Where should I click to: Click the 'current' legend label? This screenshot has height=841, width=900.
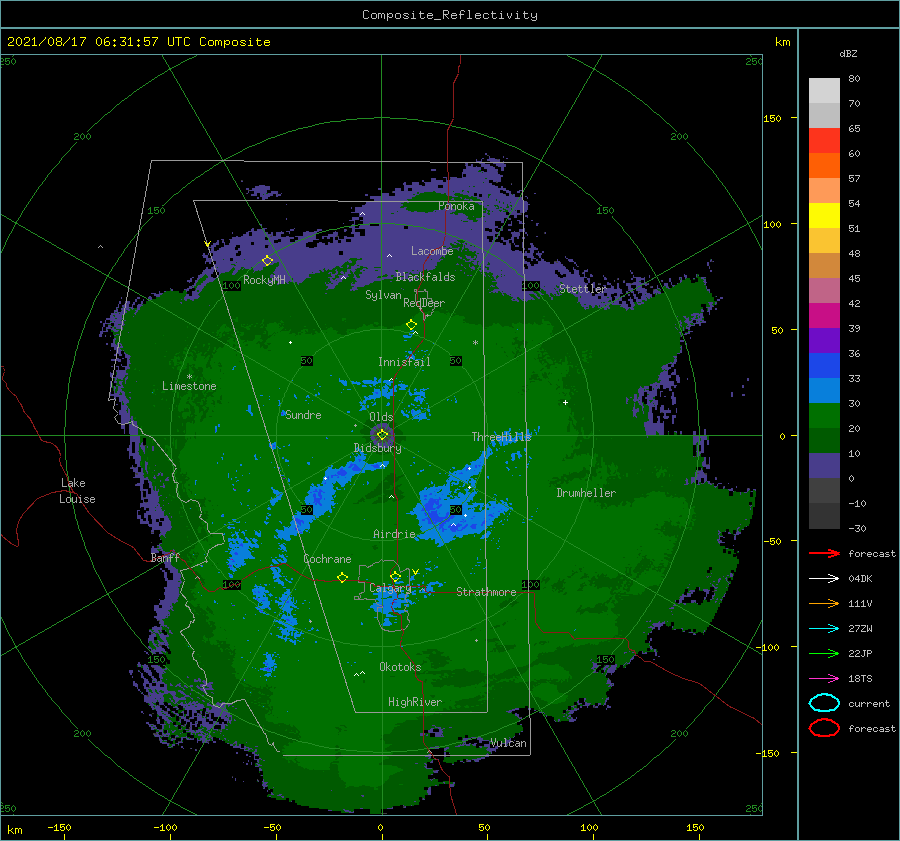869,703
